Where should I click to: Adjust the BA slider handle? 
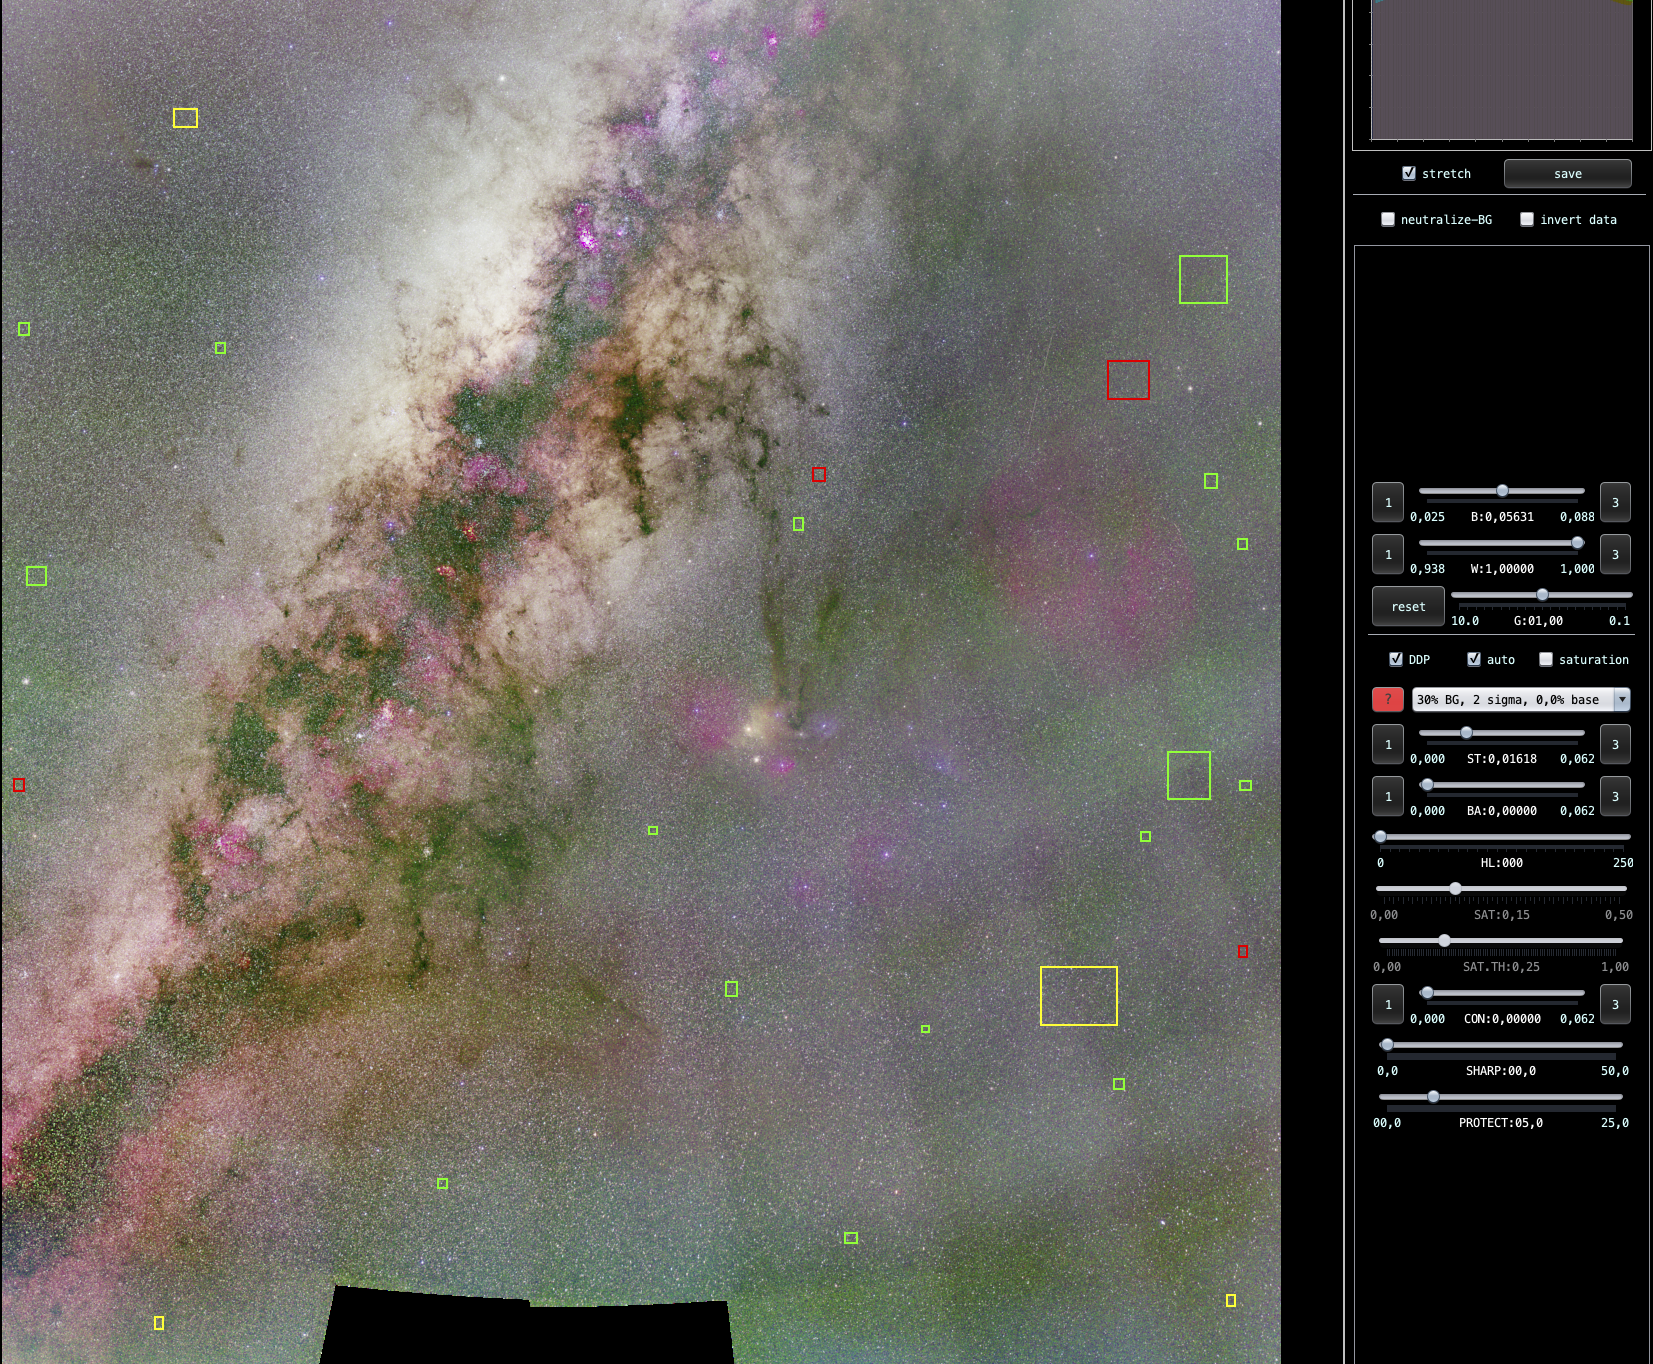pyautogui.click(x=1427, y=785)
